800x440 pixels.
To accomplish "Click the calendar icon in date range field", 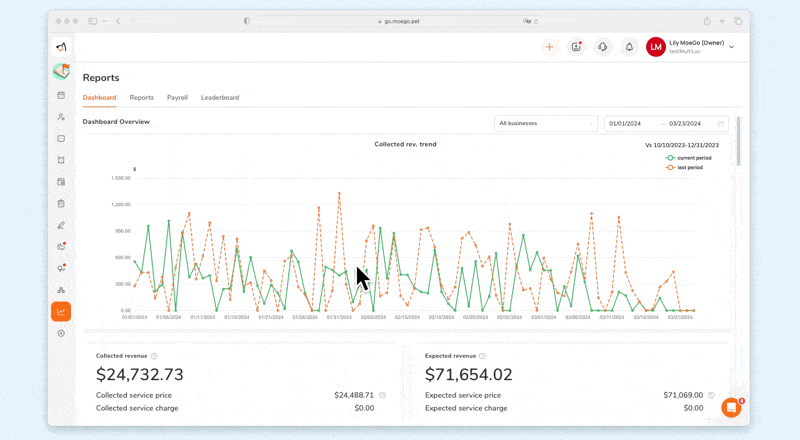I will 721,124.
